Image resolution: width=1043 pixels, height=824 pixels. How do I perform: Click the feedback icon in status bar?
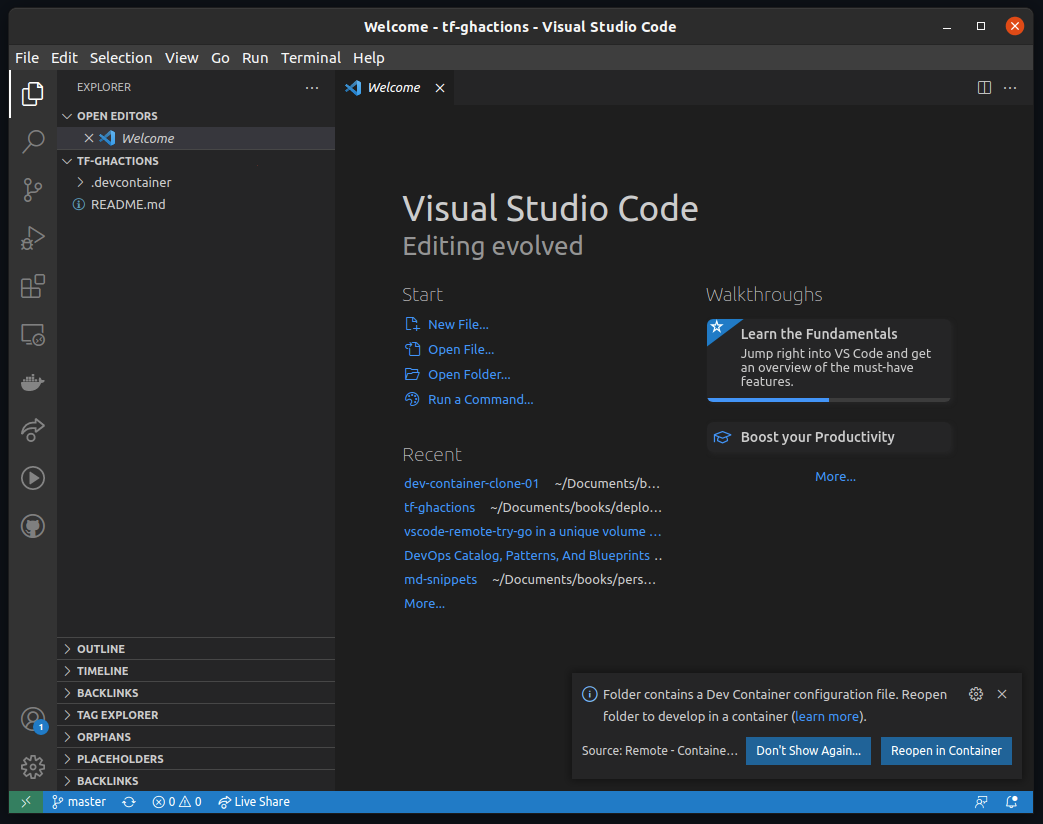click(x=981, y=802)
